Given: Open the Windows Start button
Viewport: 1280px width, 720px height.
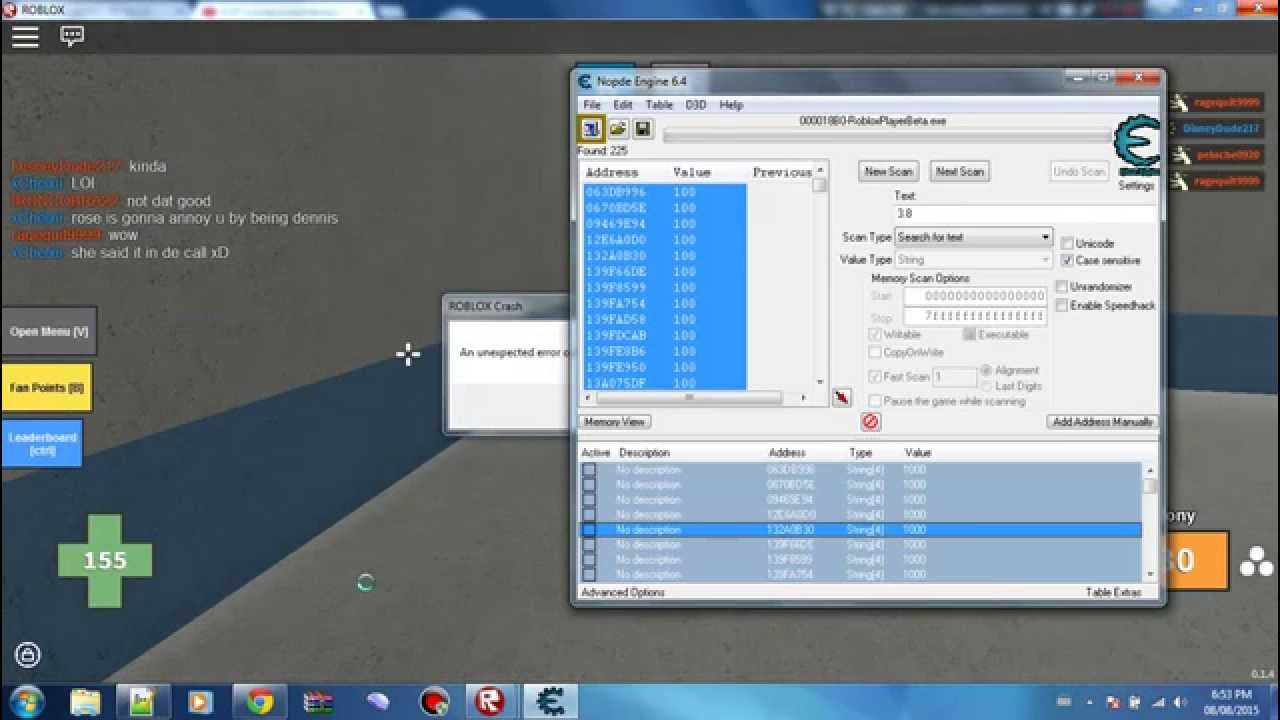Looking at the screenshot, I should point(26,701).
